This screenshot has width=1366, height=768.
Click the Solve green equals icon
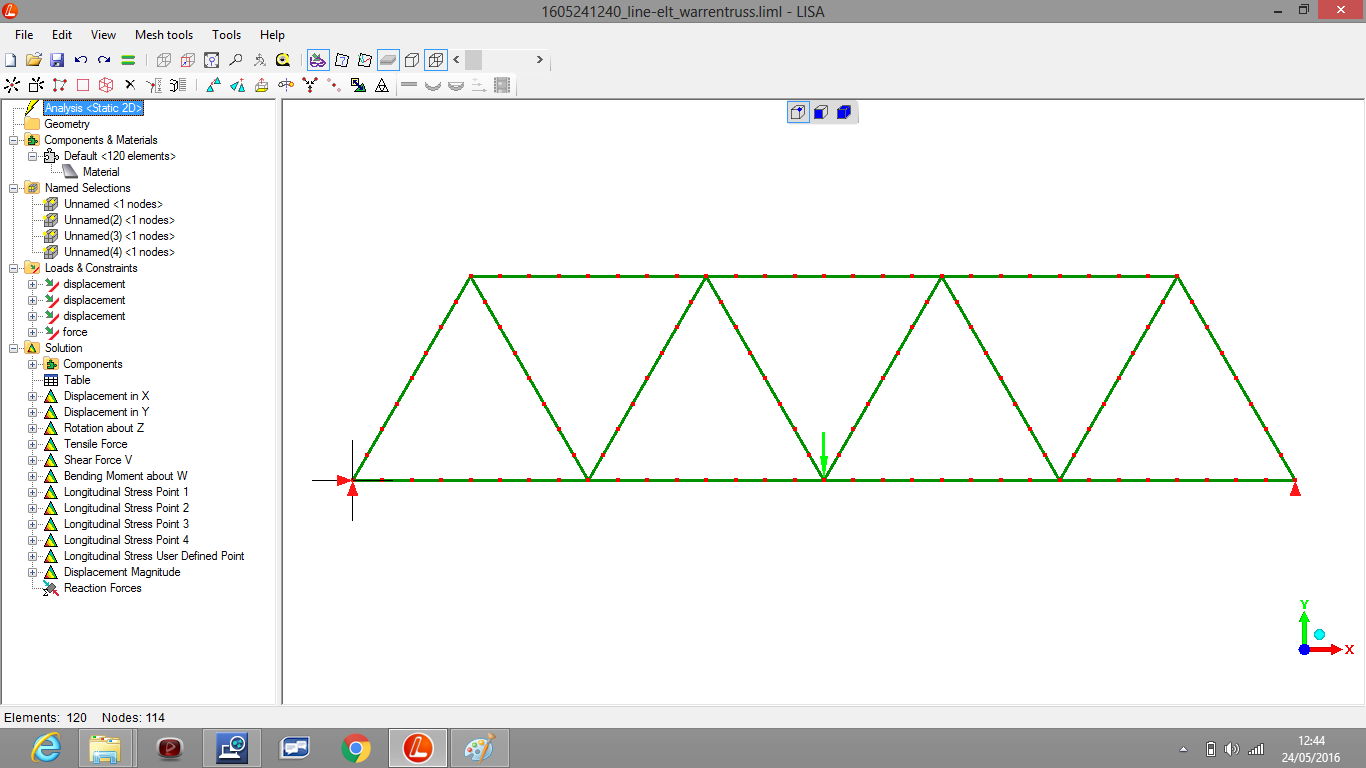point(128,60)
